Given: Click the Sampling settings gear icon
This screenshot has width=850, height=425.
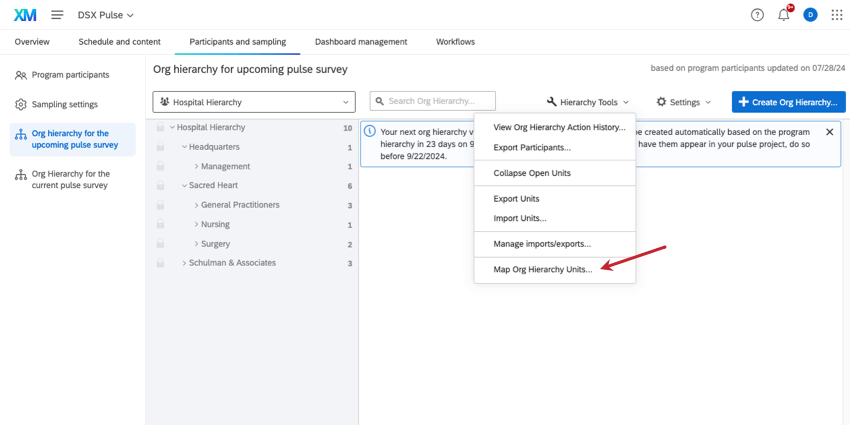Looking at the screenshot, I should tap(21, 104).
